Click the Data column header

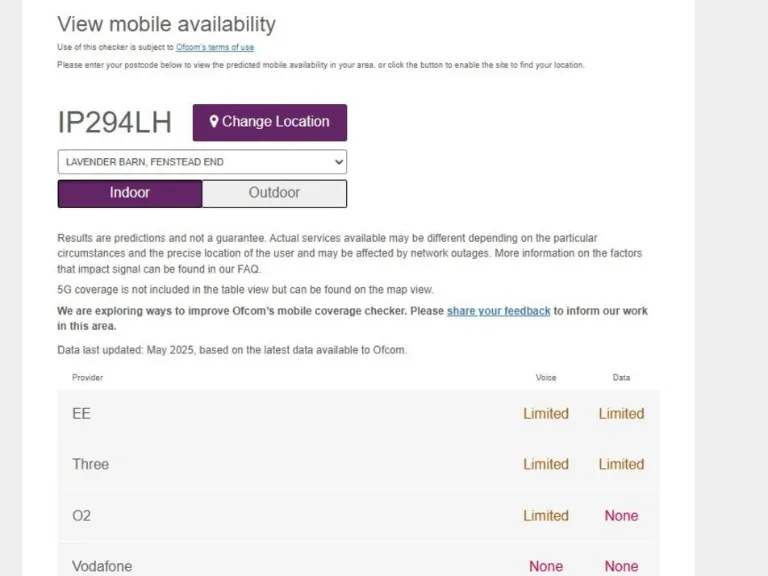click(621, 378)
